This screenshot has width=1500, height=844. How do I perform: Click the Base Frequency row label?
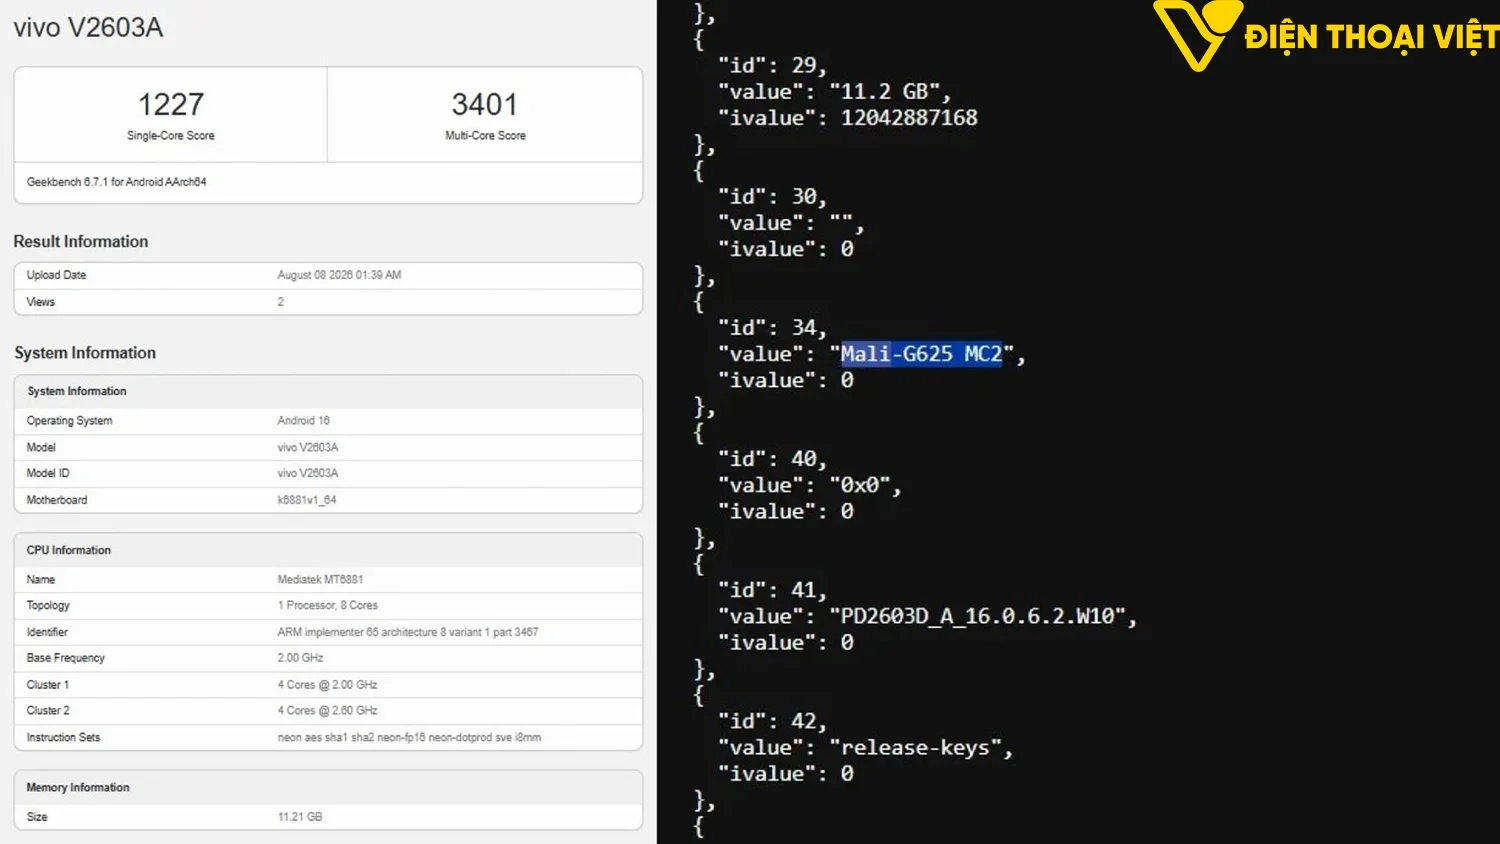(x=66, y=658)
